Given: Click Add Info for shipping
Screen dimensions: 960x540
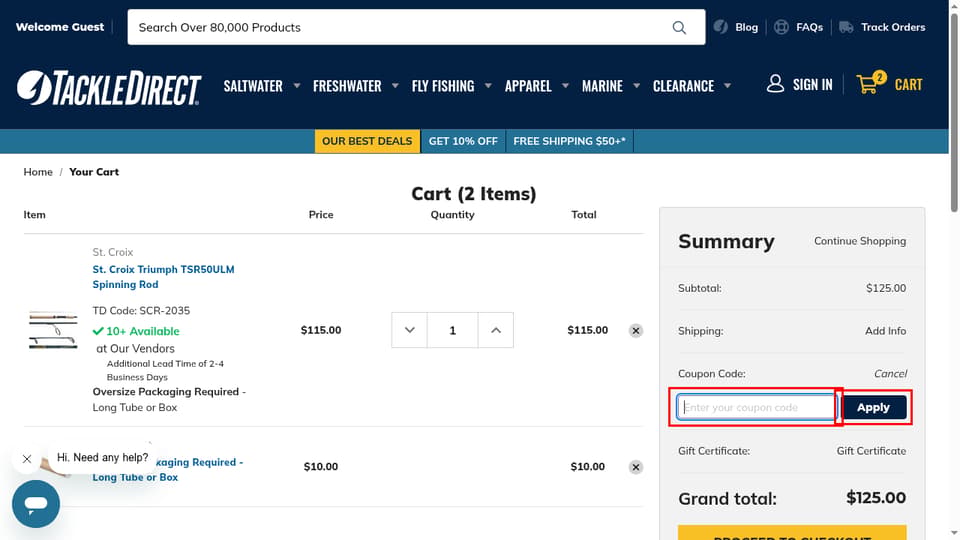Looking at the screenshot, I should pyautogui.click(x=885, y=331).
